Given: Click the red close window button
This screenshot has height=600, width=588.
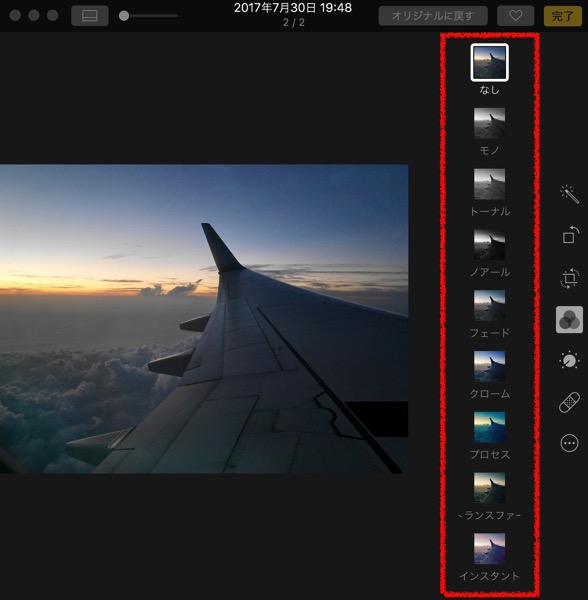Looking at the screenshot, I should tap(15, 16).
